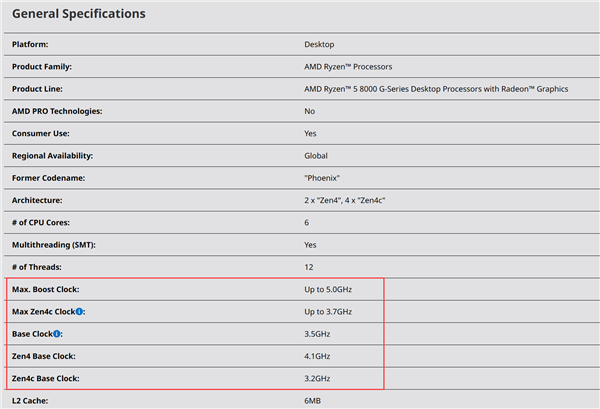Click the Up to 3.7GHz value
Screen dimensions: 600x409
(328, 312)
